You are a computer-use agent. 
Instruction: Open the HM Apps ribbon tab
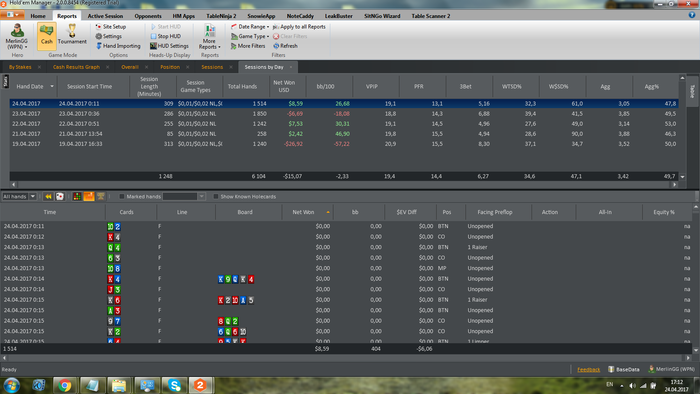(x=183, y=16)
